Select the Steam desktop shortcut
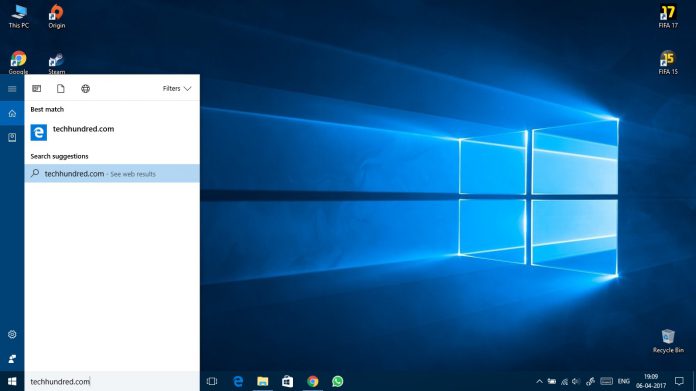The height and width of the screenshot is (391, 696). 56,63
